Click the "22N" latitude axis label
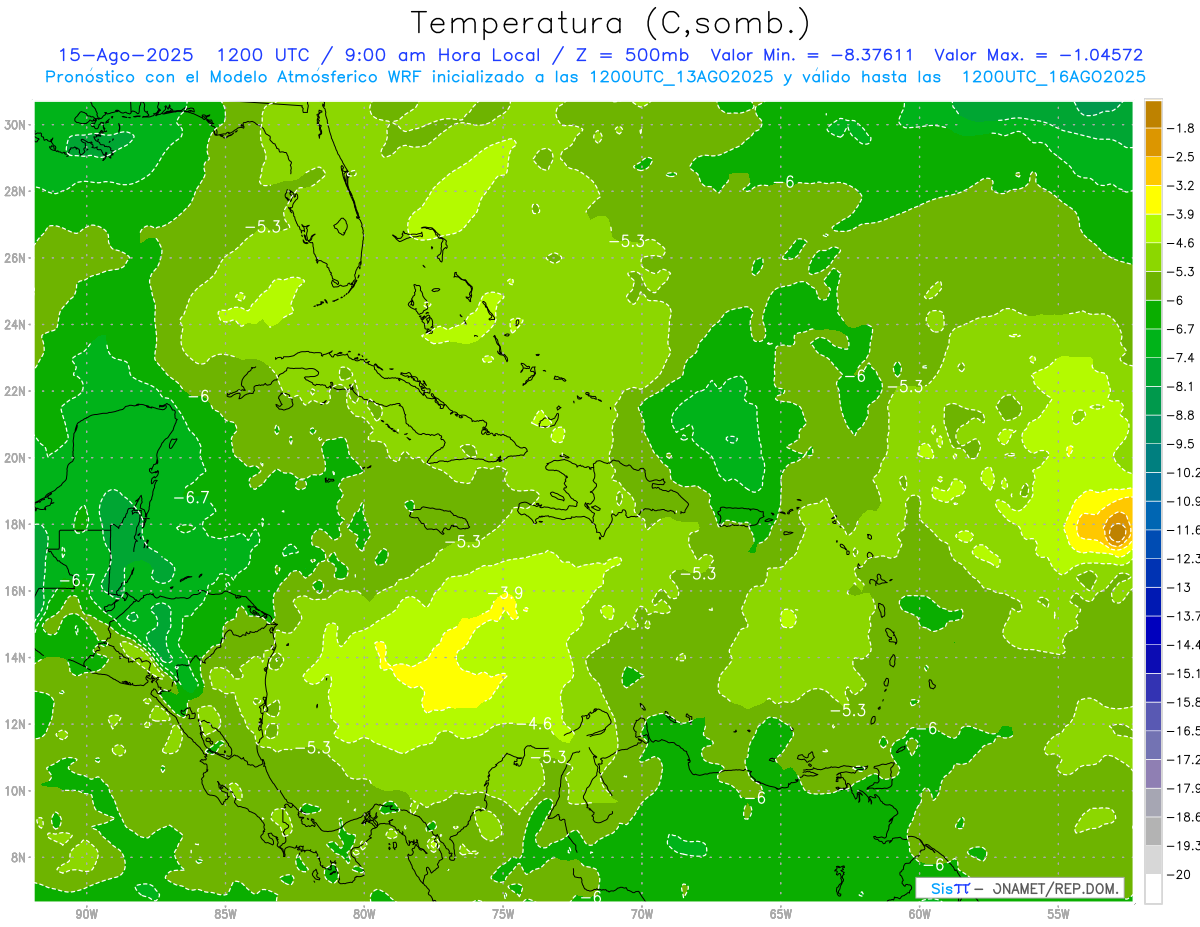 click(17, 390)
